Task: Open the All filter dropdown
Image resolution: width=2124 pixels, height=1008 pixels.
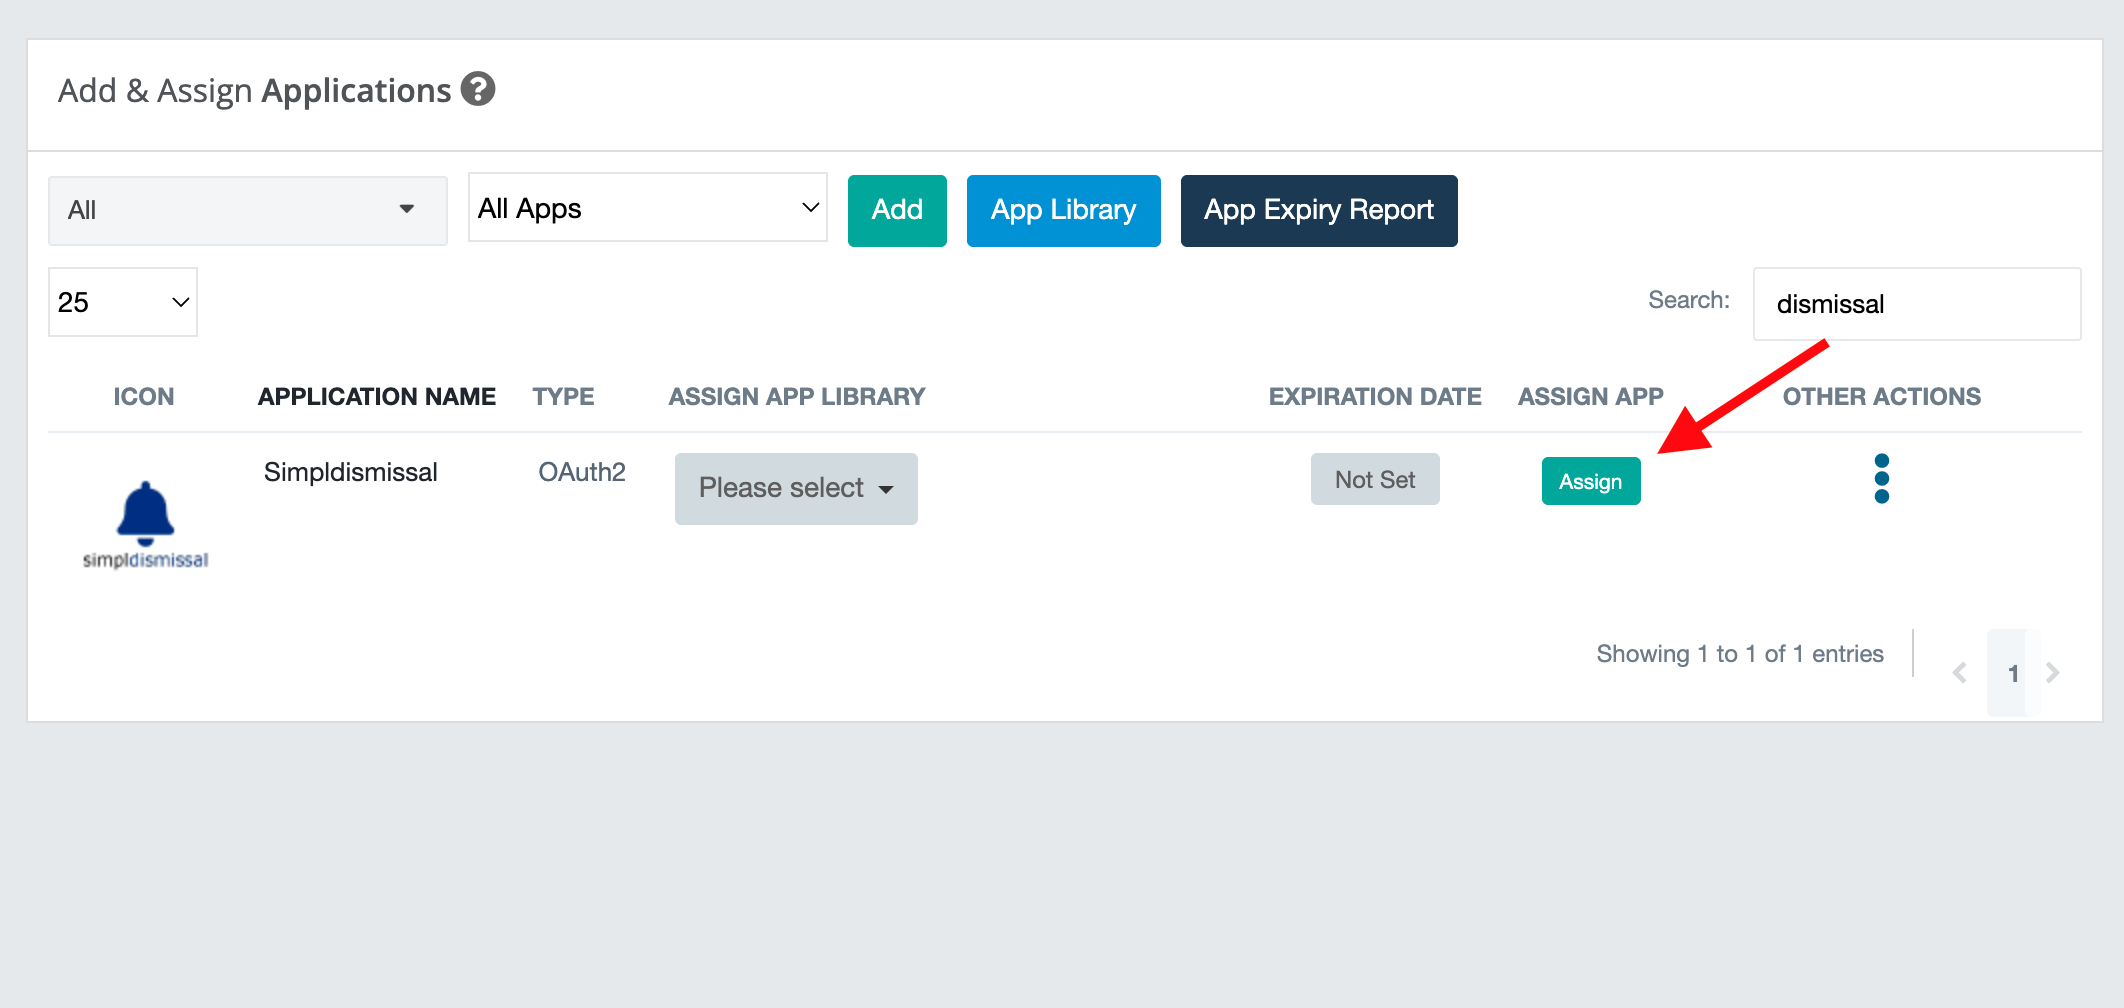Action: click(247, 210)
